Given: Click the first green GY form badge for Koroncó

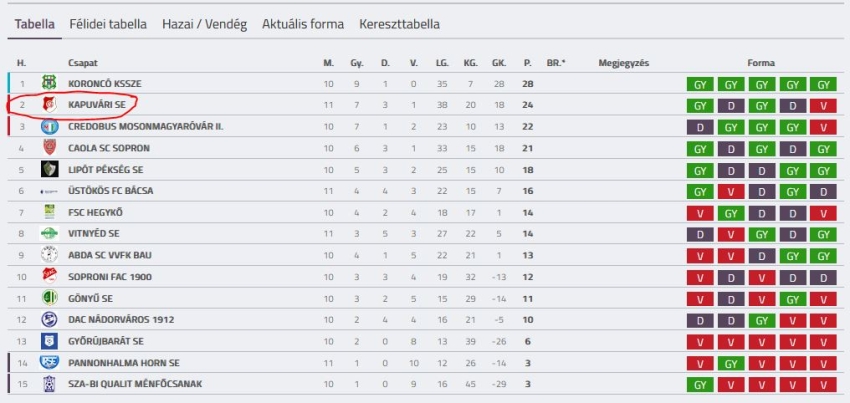Looking at the screenshot, I should [700, 84].
